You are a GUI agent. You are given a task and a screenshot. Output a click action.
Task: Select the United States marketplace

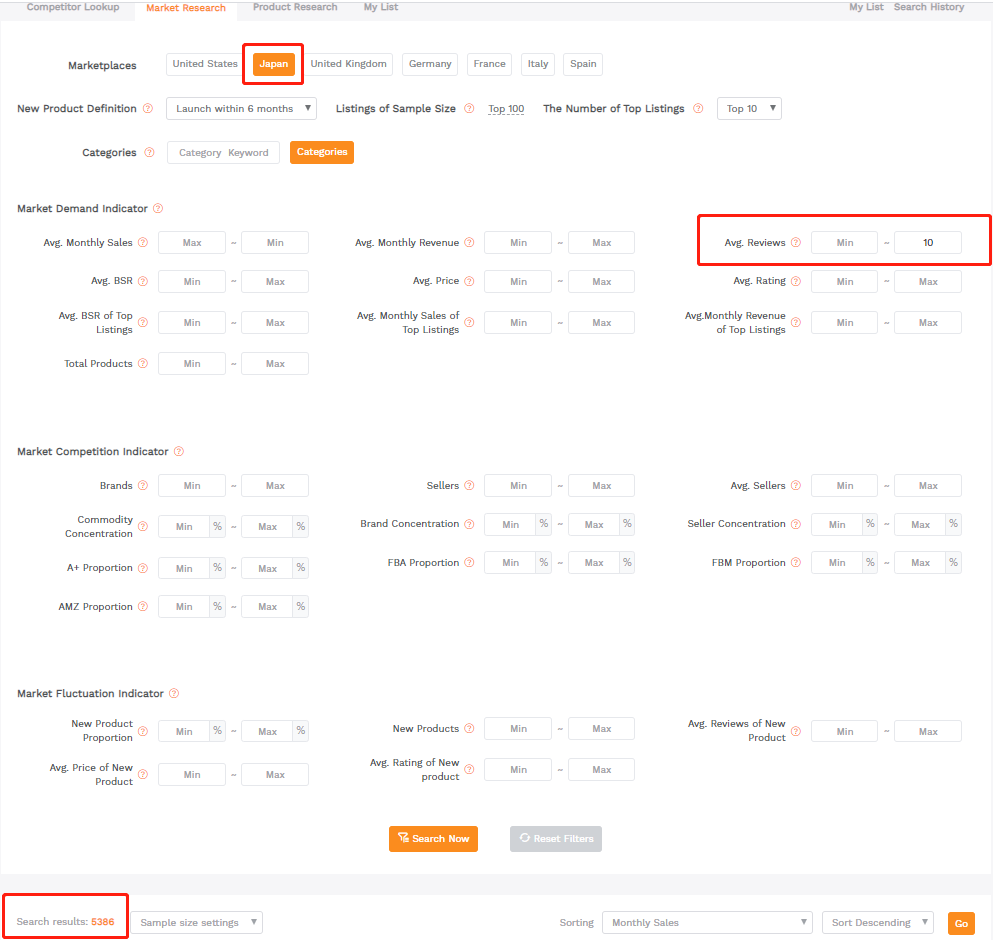(205, 64)
